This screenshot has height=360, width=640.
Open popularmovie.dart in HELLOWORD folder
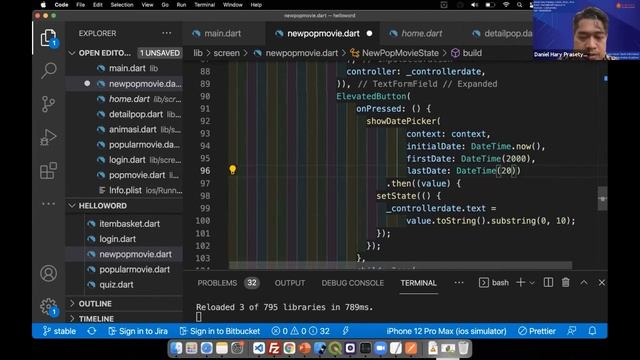124,269
